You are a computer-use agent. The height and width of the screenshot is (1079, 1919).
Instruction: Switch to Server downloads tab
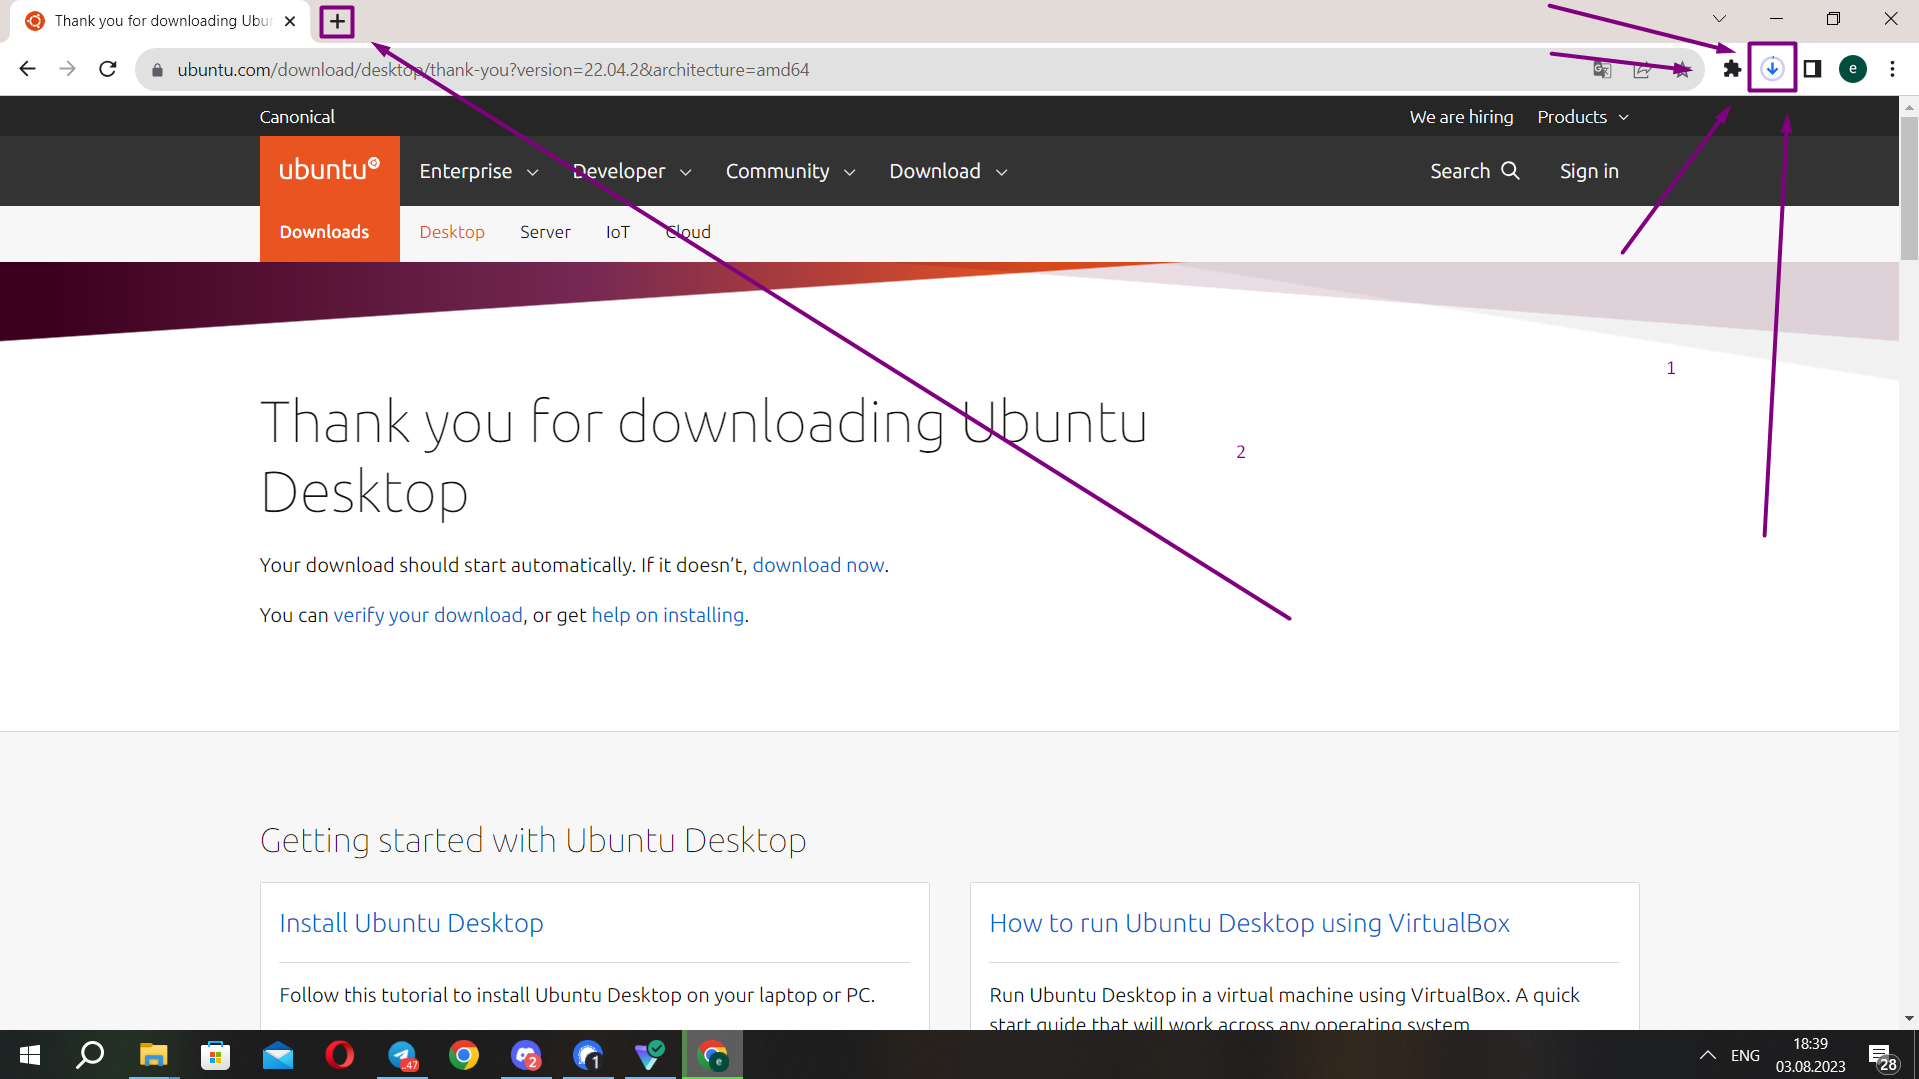[x=545, y=232]
